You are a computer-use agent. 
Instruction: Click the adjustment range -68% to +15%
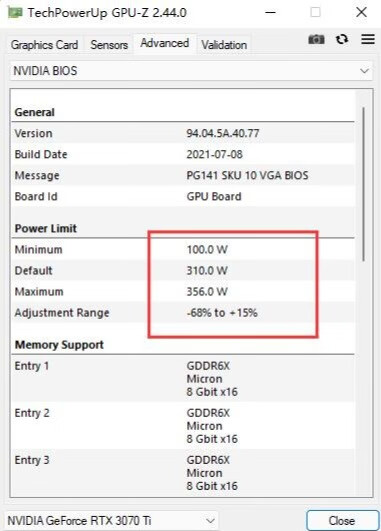point(222,313)
